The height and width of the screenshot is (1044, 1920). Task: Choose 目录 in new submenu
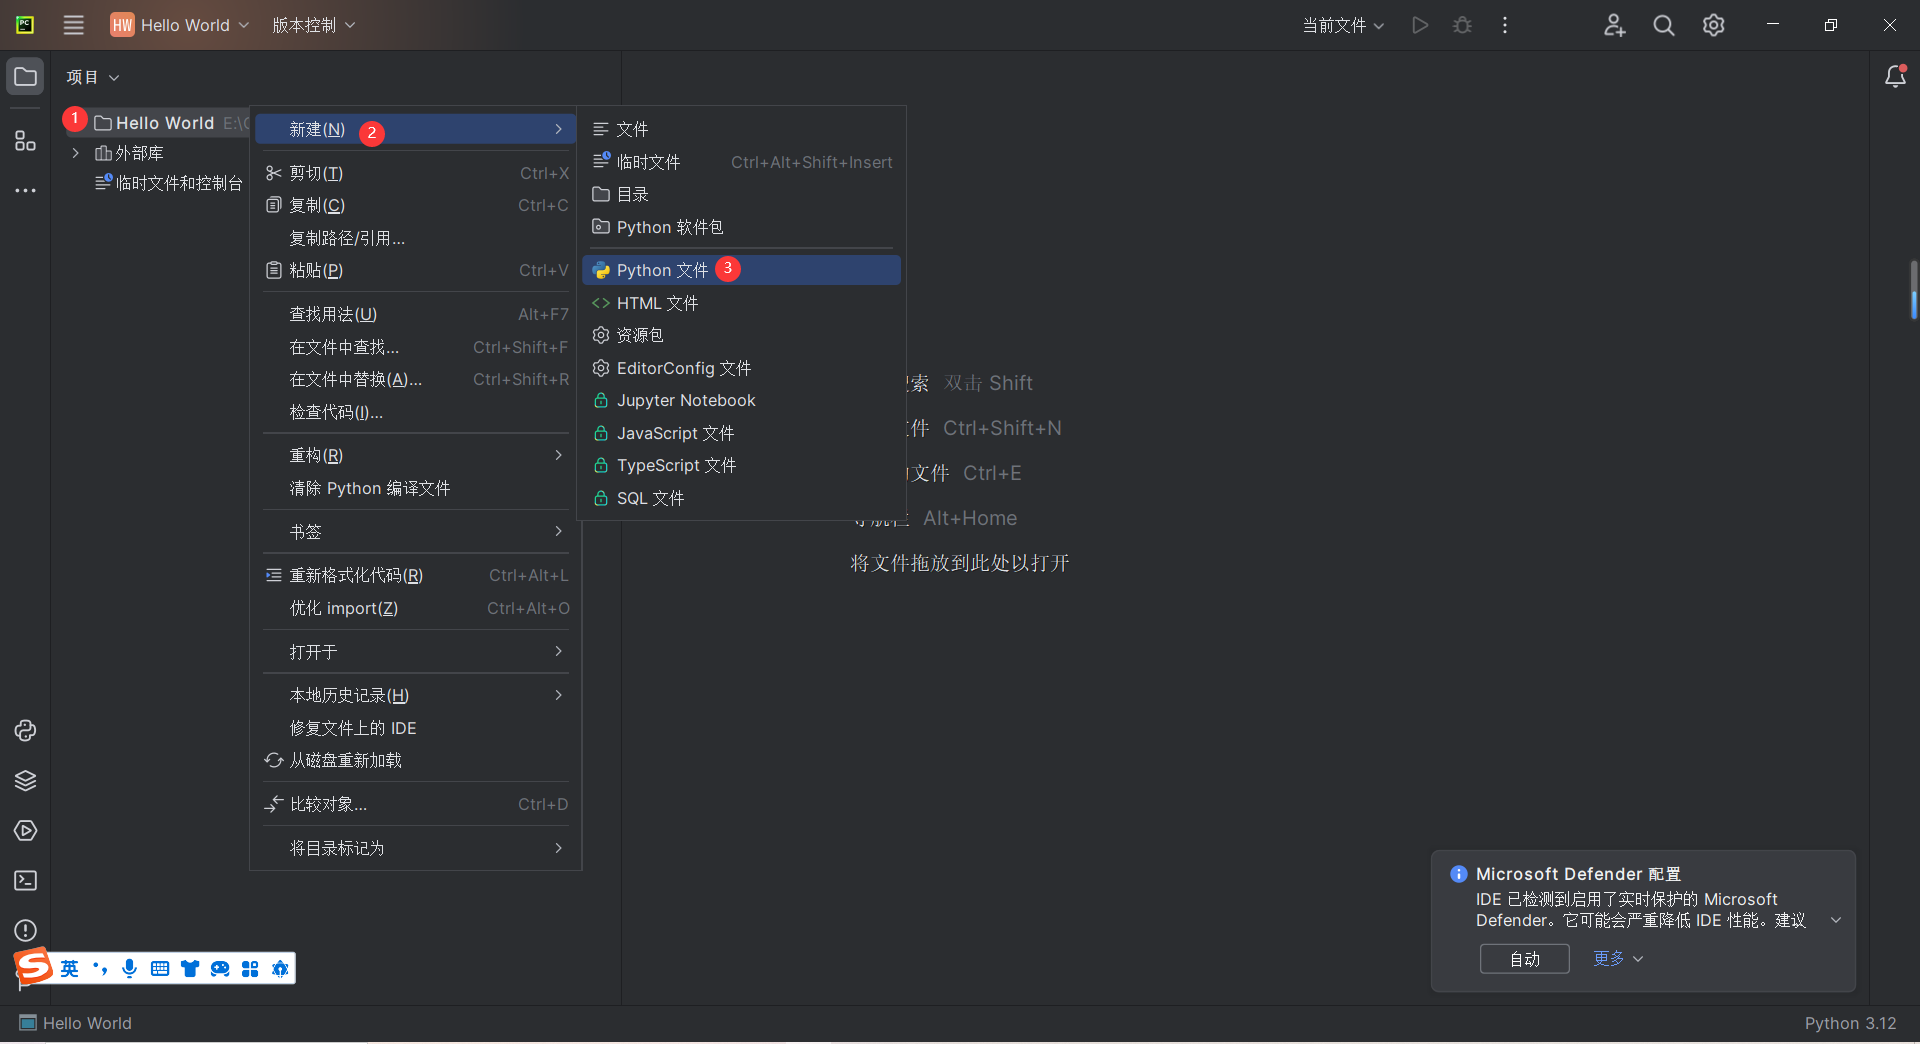(x=742, y=194)
